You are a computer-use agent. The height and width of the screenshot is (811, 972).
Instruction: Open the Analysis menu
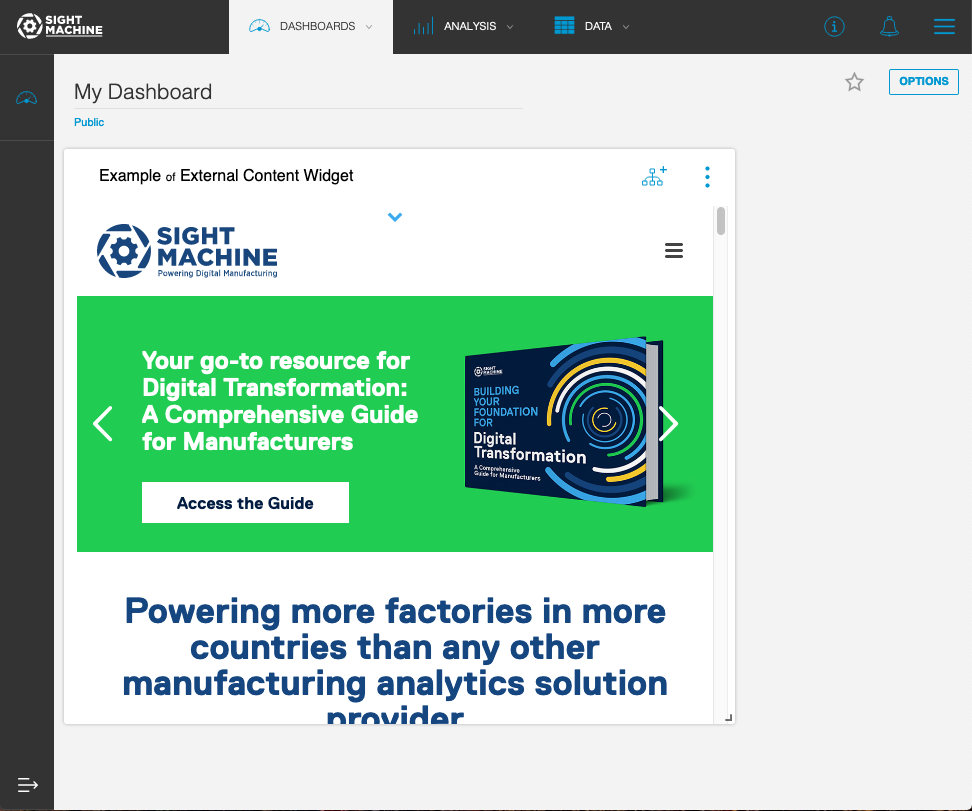coord(464,27)
